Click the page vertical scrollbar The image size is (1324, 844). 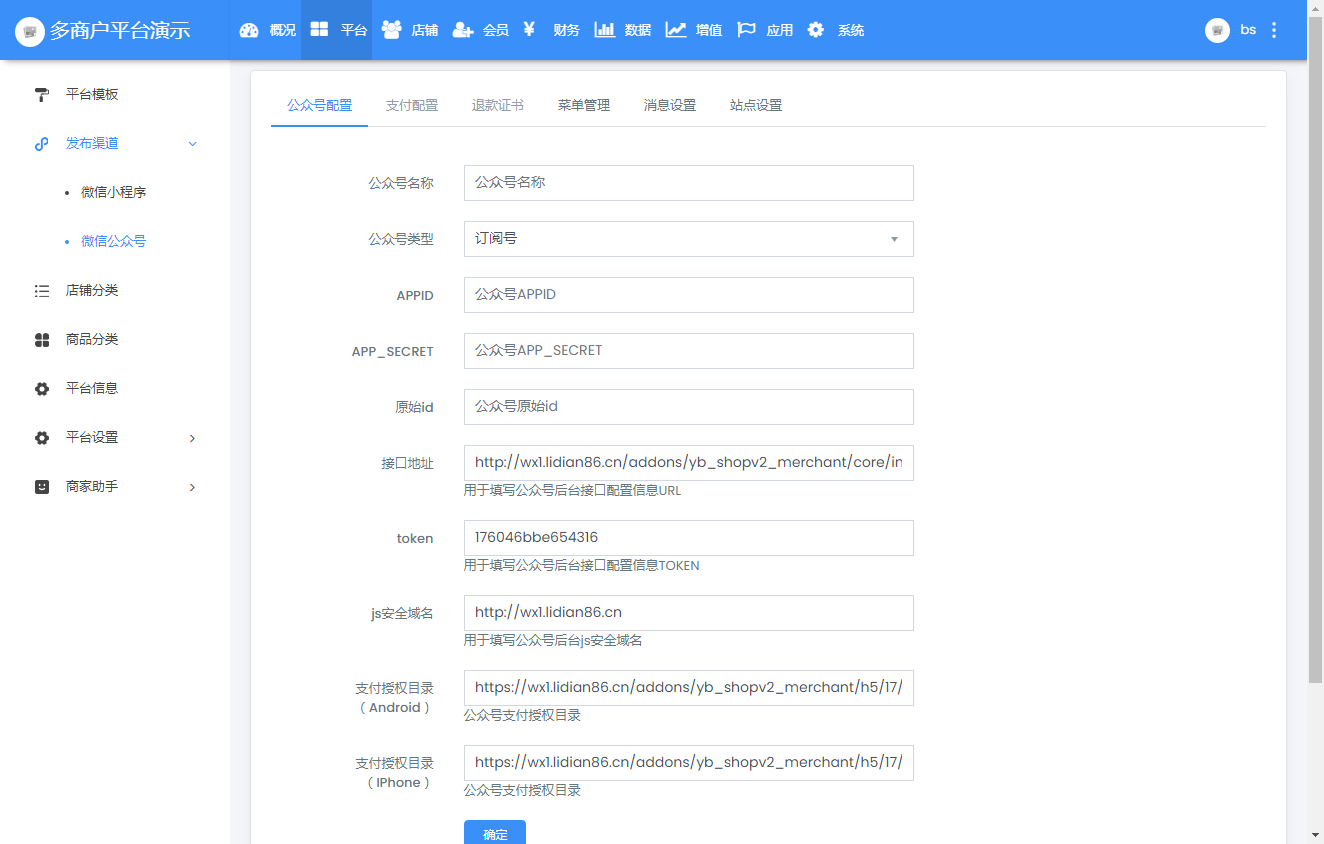[1315, 350]
